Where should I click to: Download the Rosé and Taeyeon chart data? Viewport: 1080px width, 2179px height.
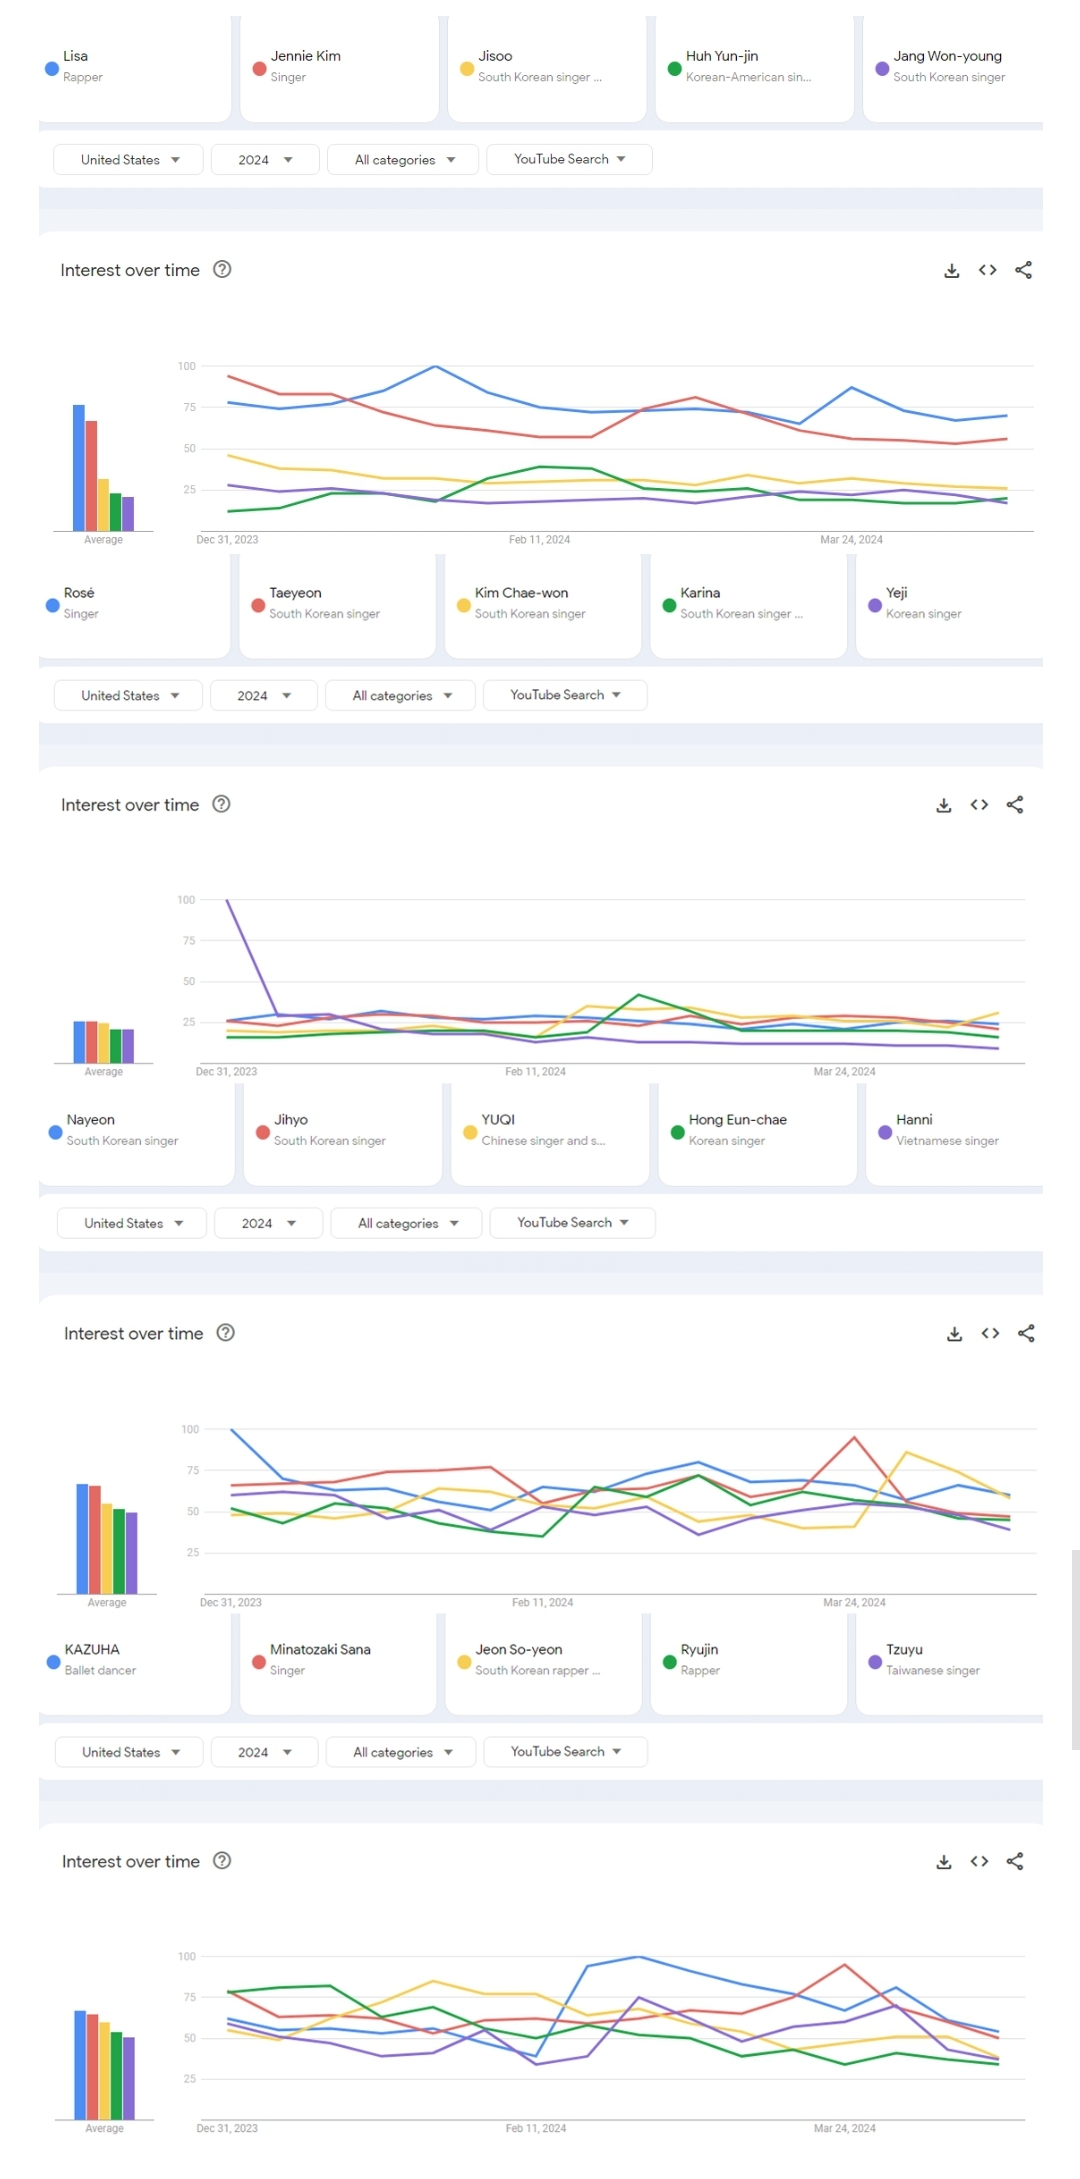point(943,806)
